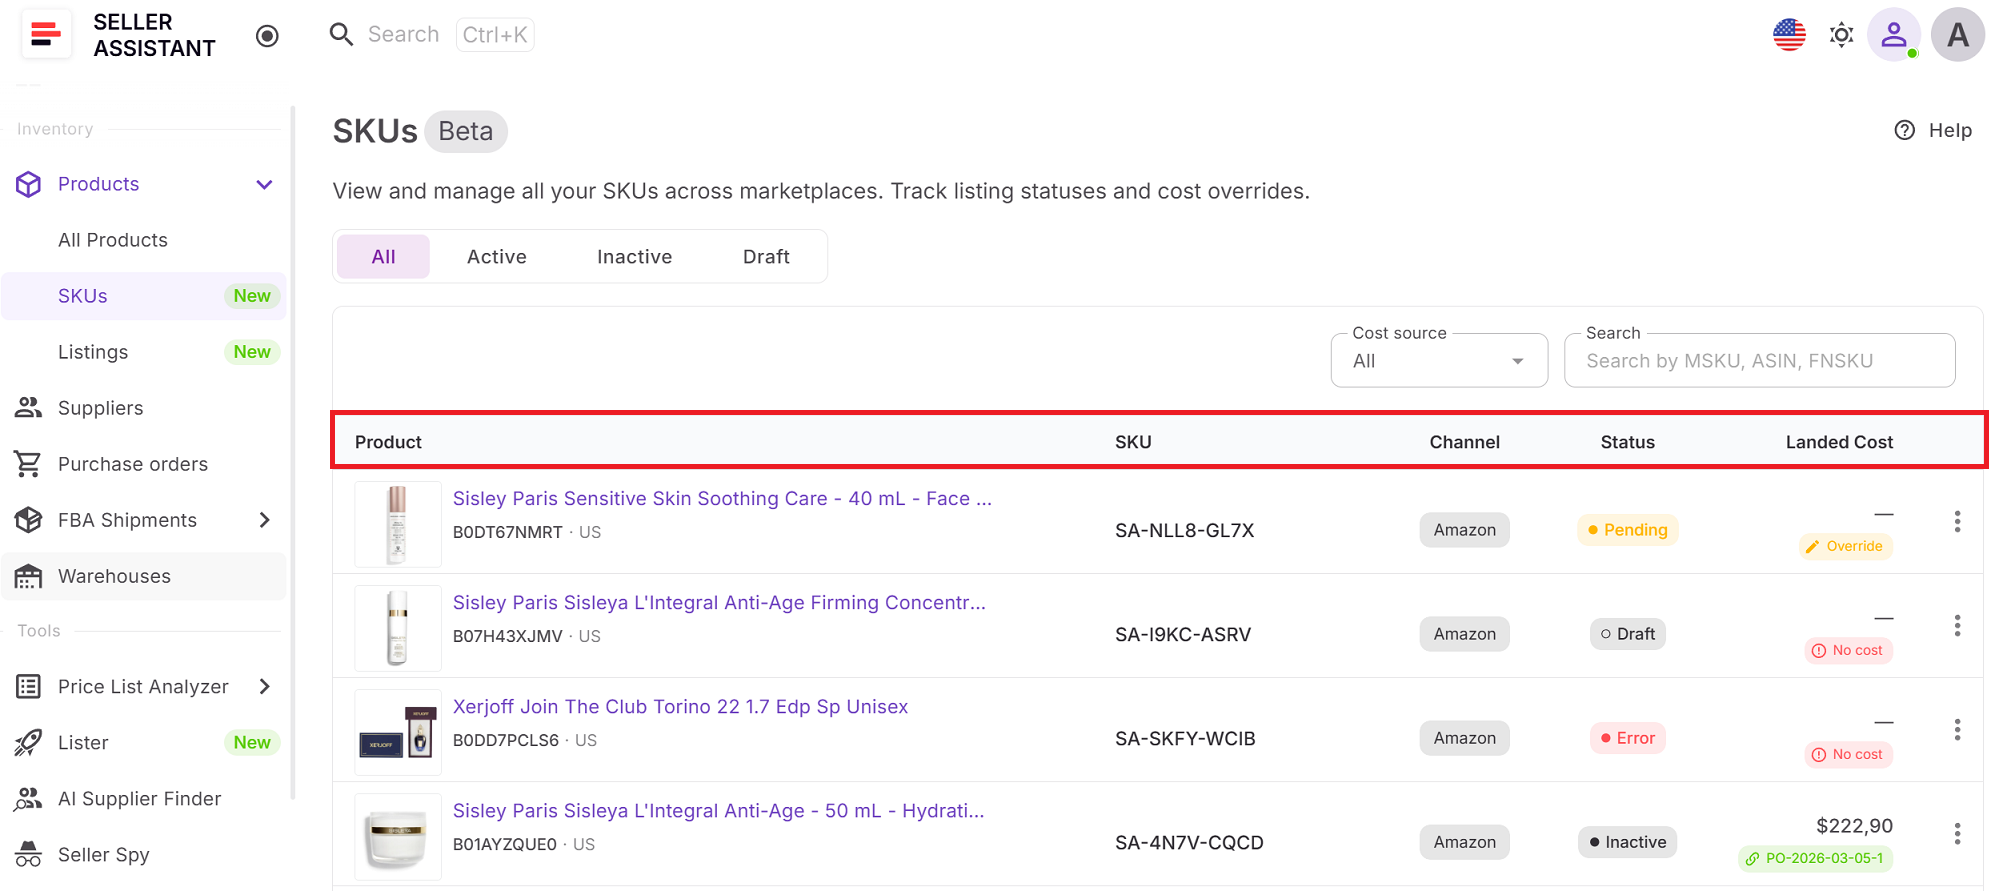
Task: Click the ASIN B0DT67NMRT
Action: (x=508, y=533)
